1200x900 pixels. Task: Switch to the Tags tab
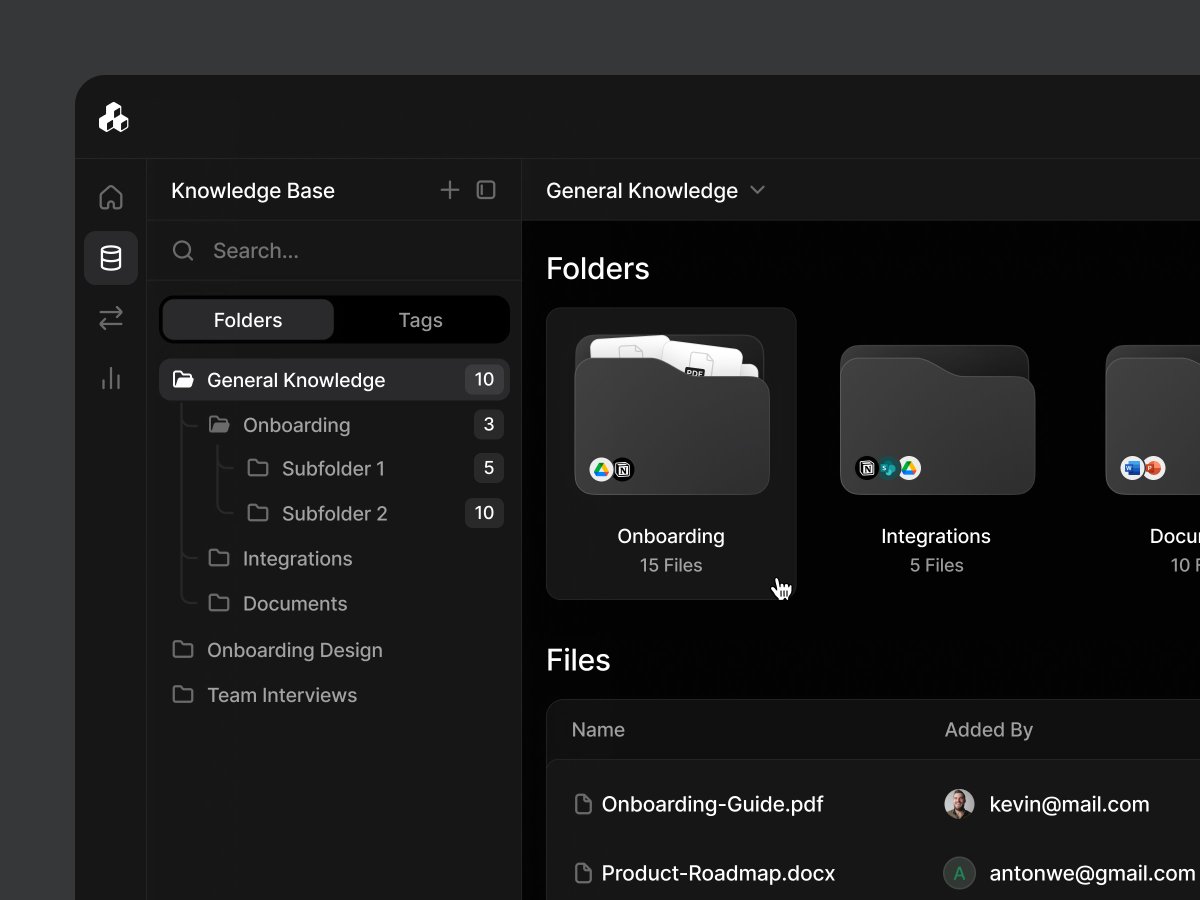(x=420, y=320)
